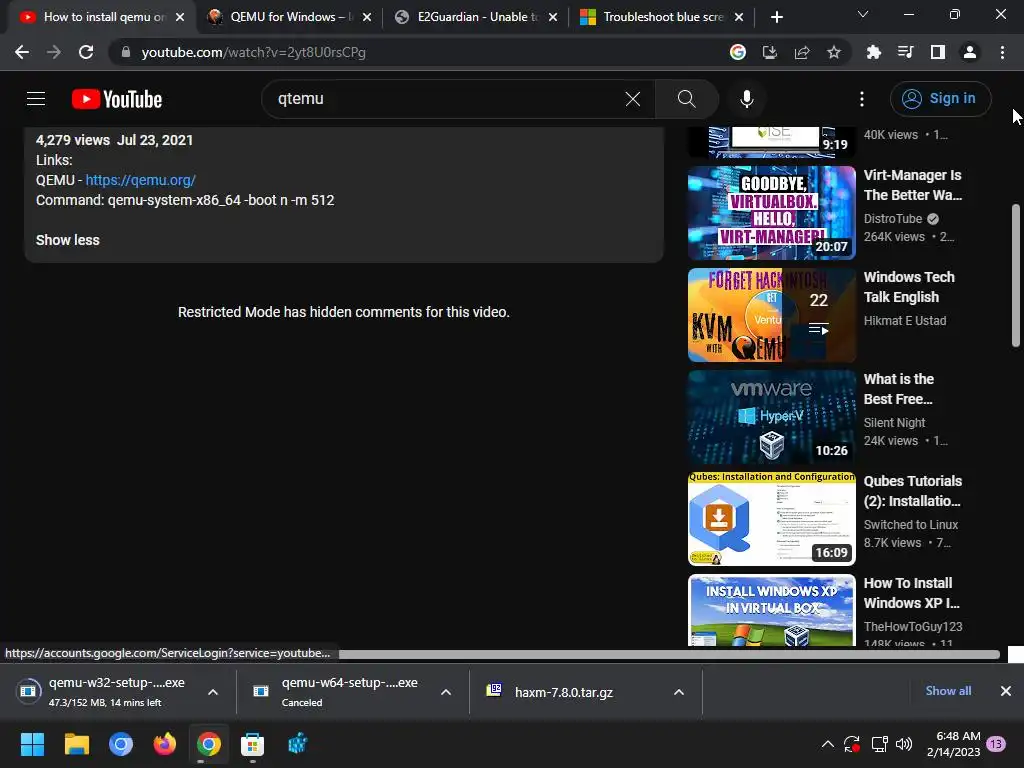Click the YouTube search input field

(x=444, y=99)
